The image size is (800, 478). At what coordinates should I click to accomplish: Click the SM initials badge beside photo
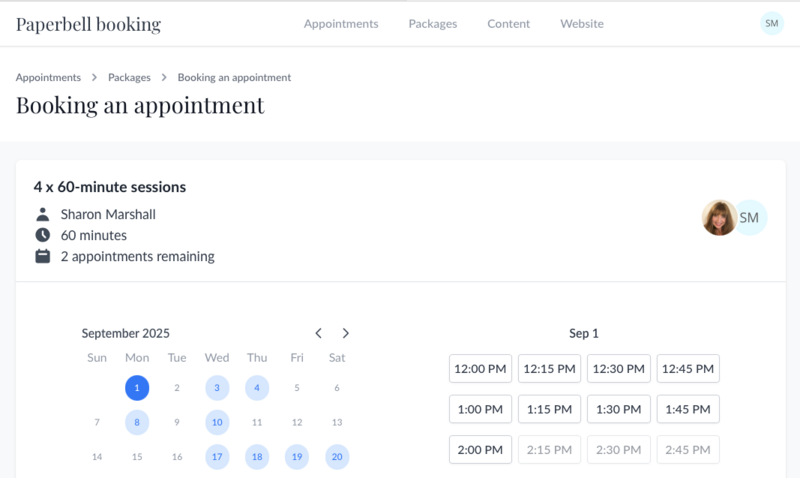coord(750,217)
